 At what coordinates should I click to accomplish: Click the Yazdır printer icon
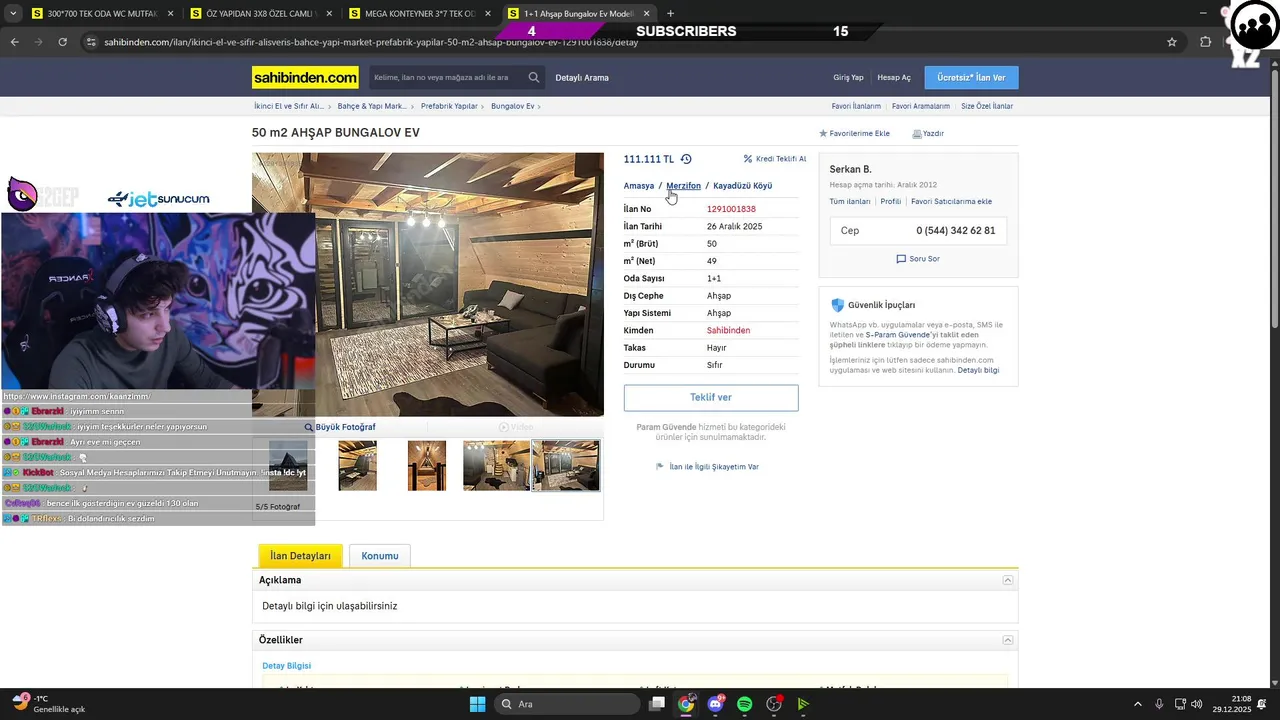click(917, 133)
